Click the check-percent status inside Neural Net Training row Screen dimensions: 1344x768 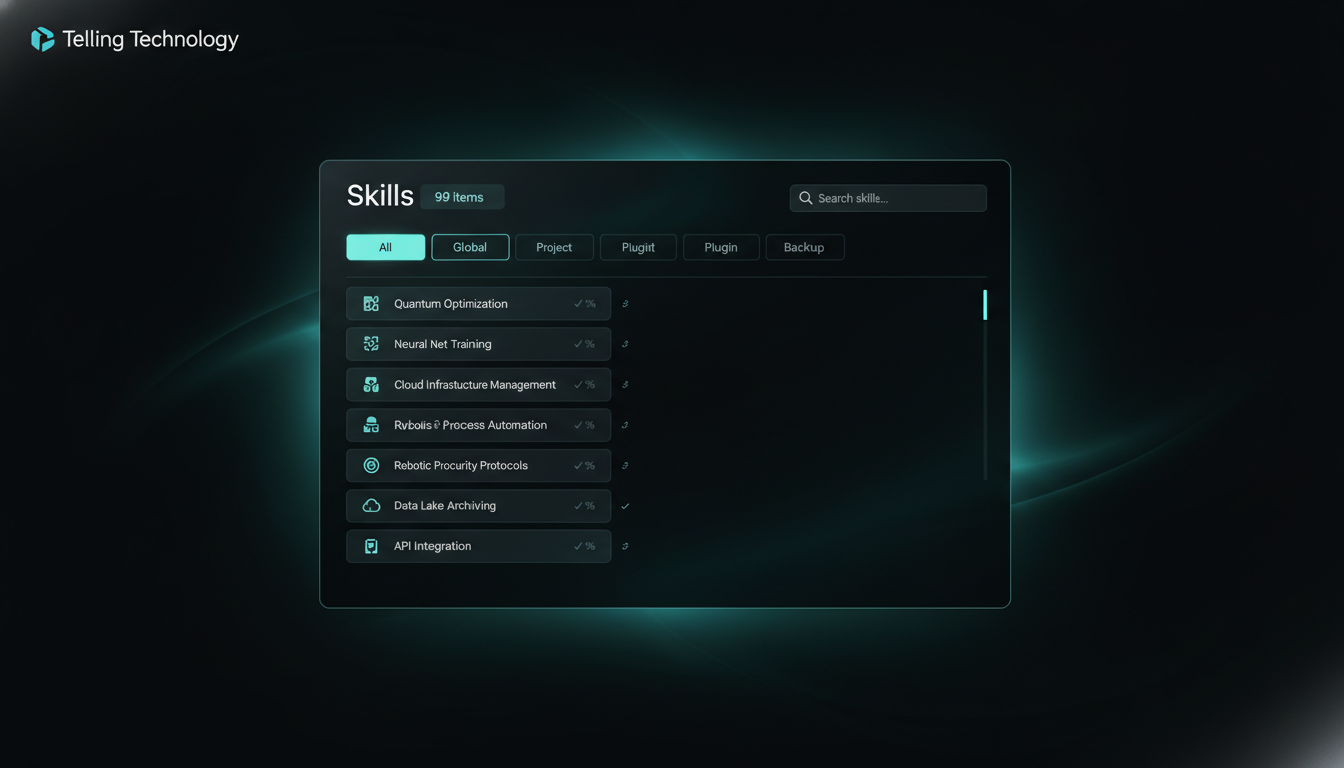tap(584, 344)
